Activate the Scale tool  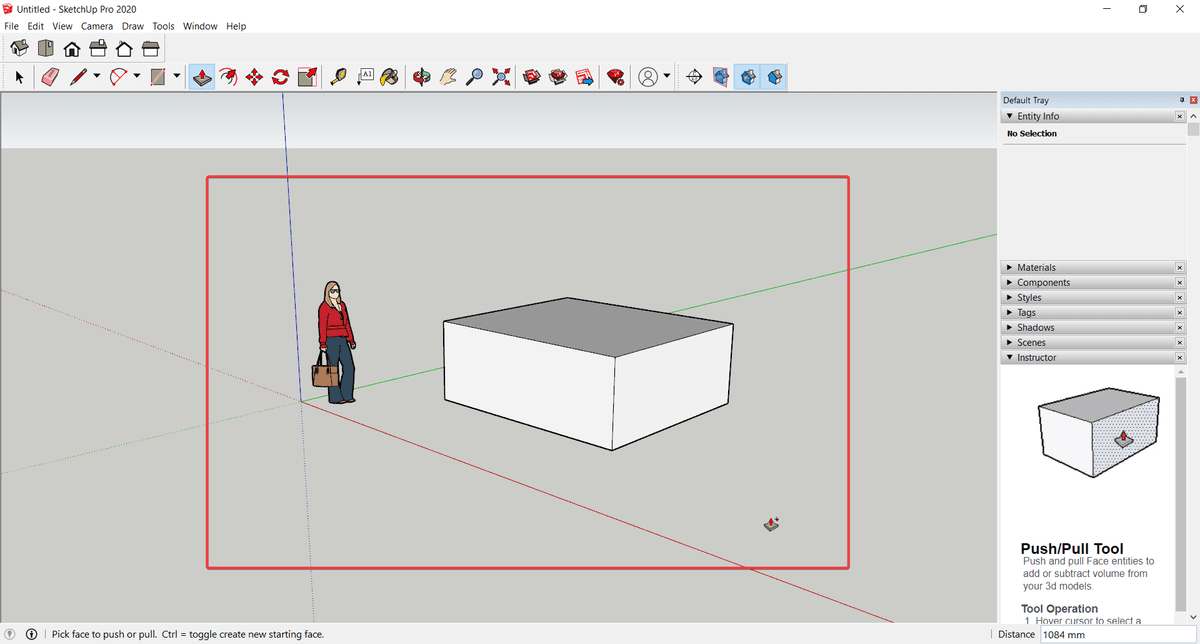tap(307, 77)
